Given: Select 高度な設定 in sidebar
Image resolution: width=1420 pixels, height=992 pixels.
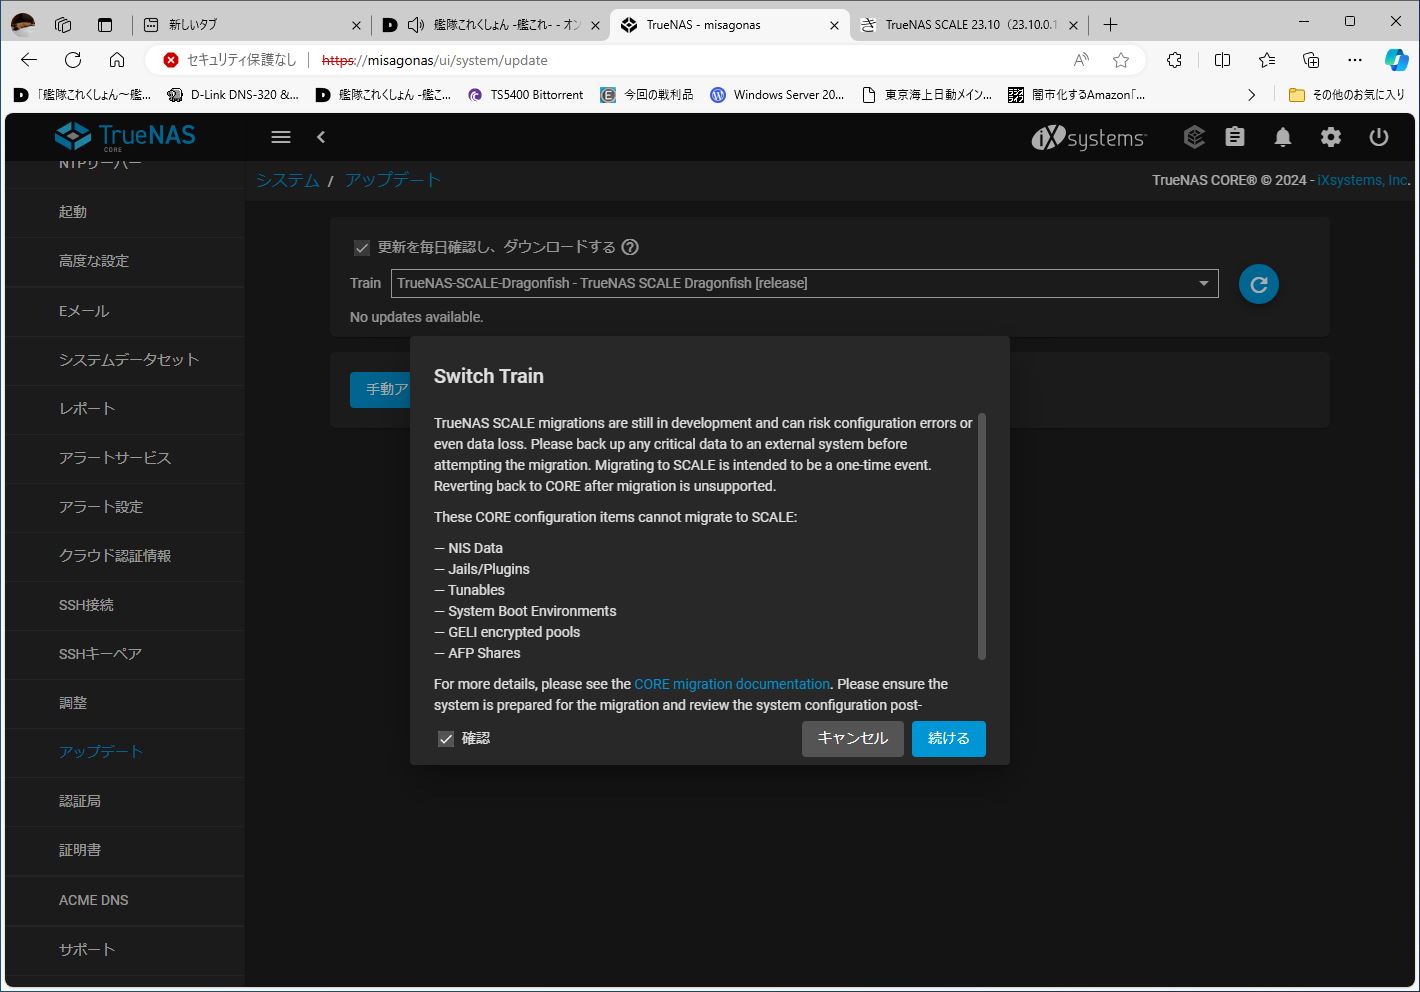Looking at the screenshot, I should (x=125, y=261).
